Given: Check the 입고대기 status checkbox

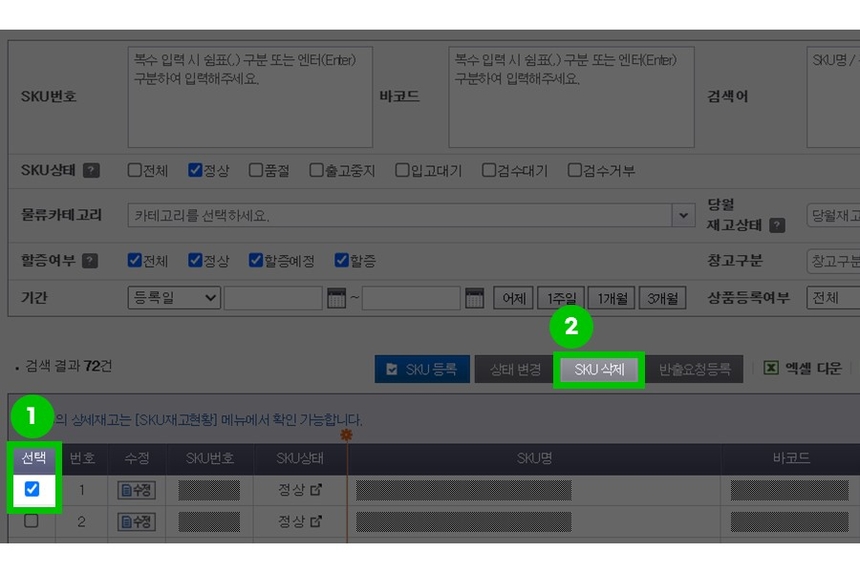Looking at the screenshot, I should pos(402,170).
